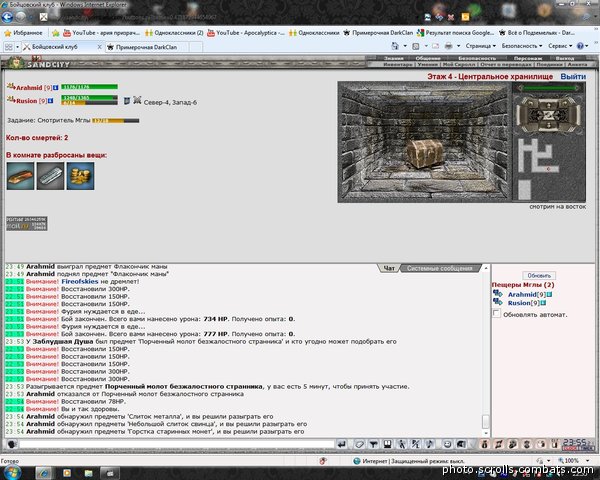Open Поединки submenu link
This screenshot has height=480, width=600.
click(549, 65)
